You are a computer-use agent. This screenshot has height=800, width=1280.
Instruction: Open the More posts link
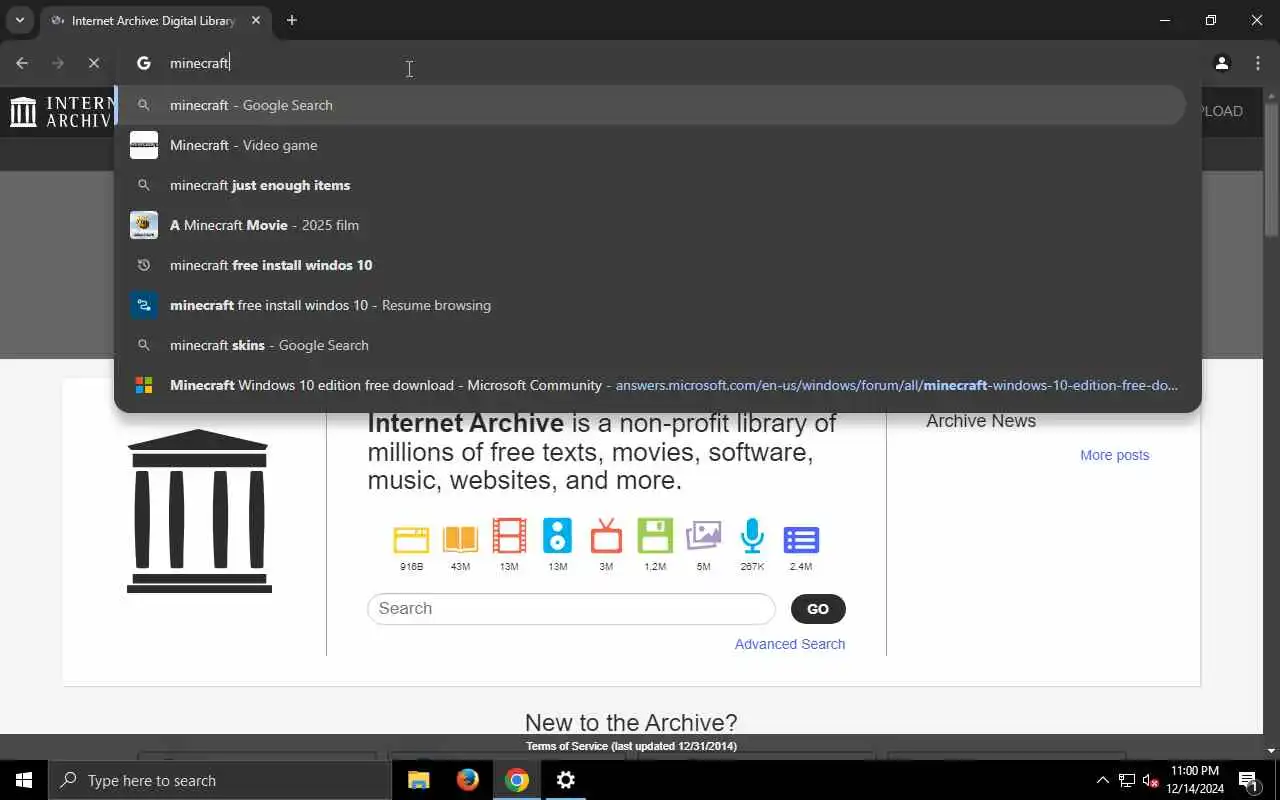(1114, 455)
